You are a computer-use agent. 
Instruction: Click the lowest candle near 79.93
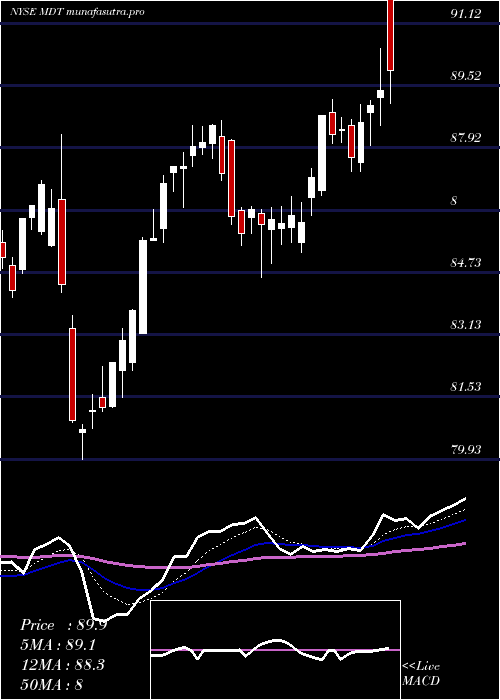(83, 441)
